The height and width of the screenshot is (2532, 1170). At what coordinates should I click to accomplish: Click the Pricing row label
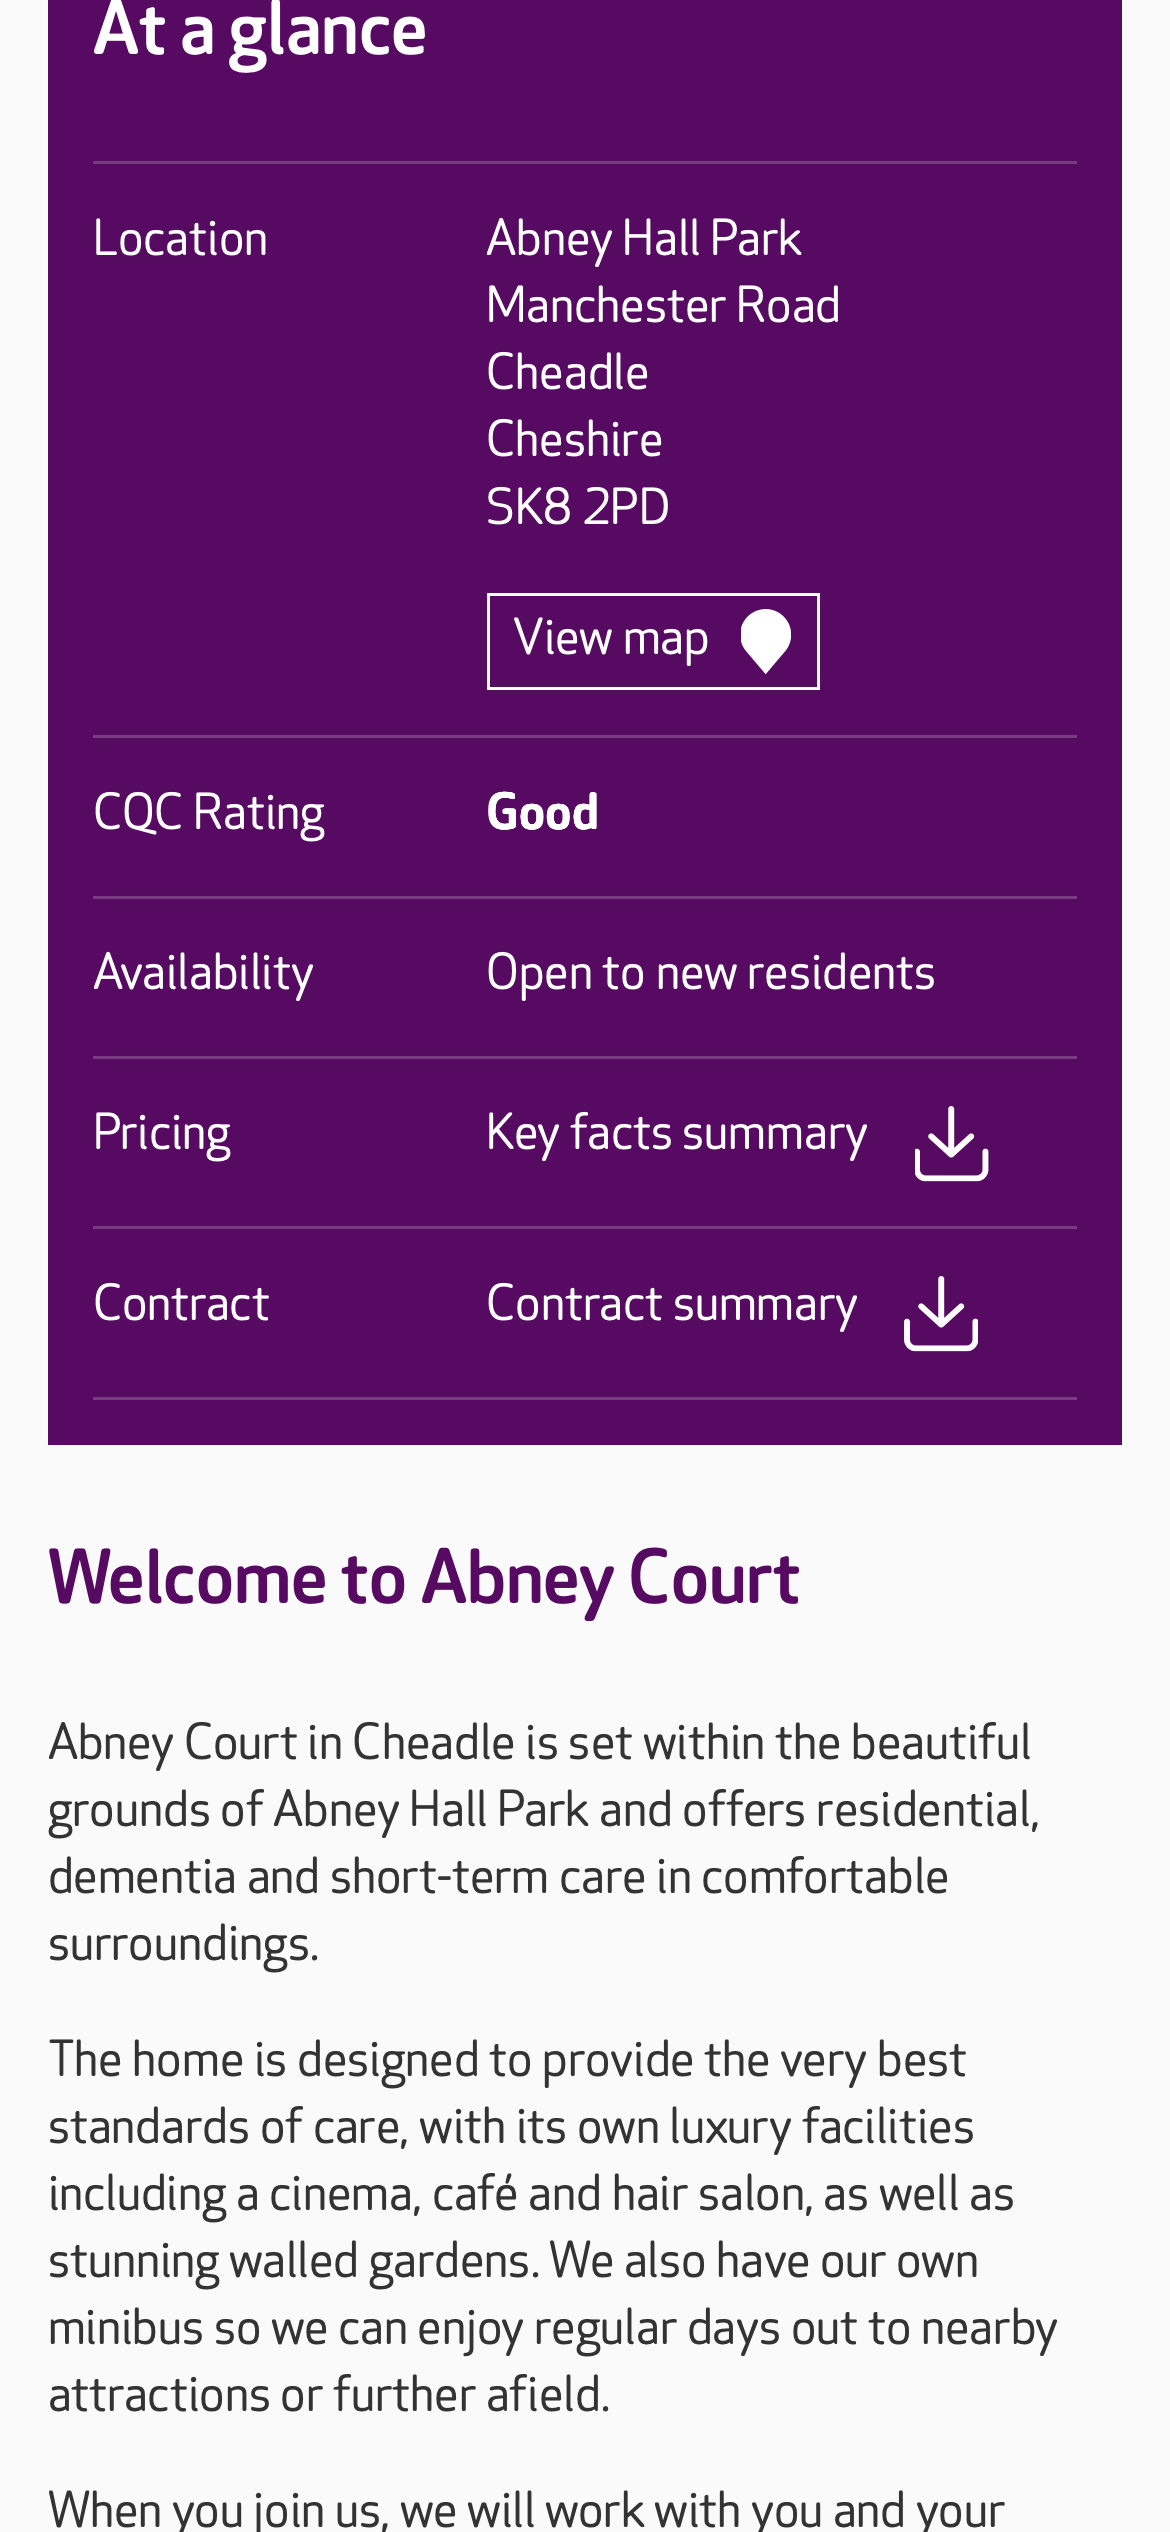(162, 1134)
